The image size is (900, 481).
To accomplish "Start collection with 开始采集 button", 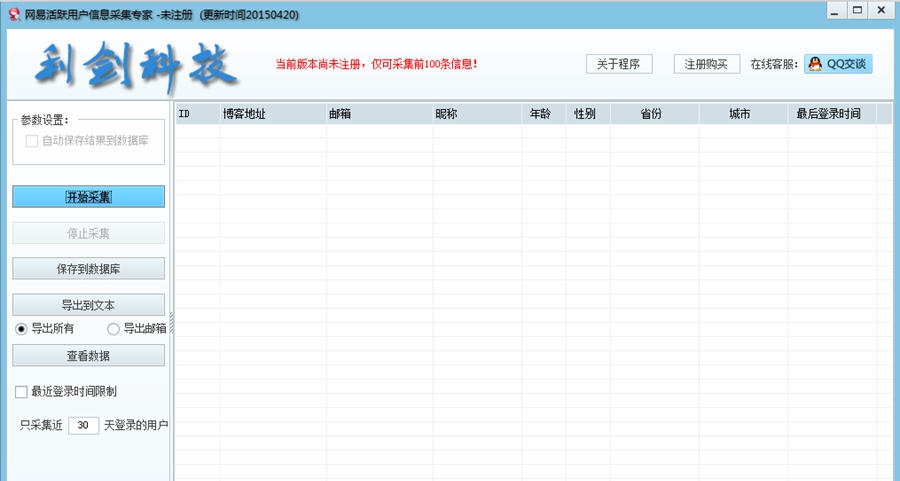I will [x=88, y=196].
